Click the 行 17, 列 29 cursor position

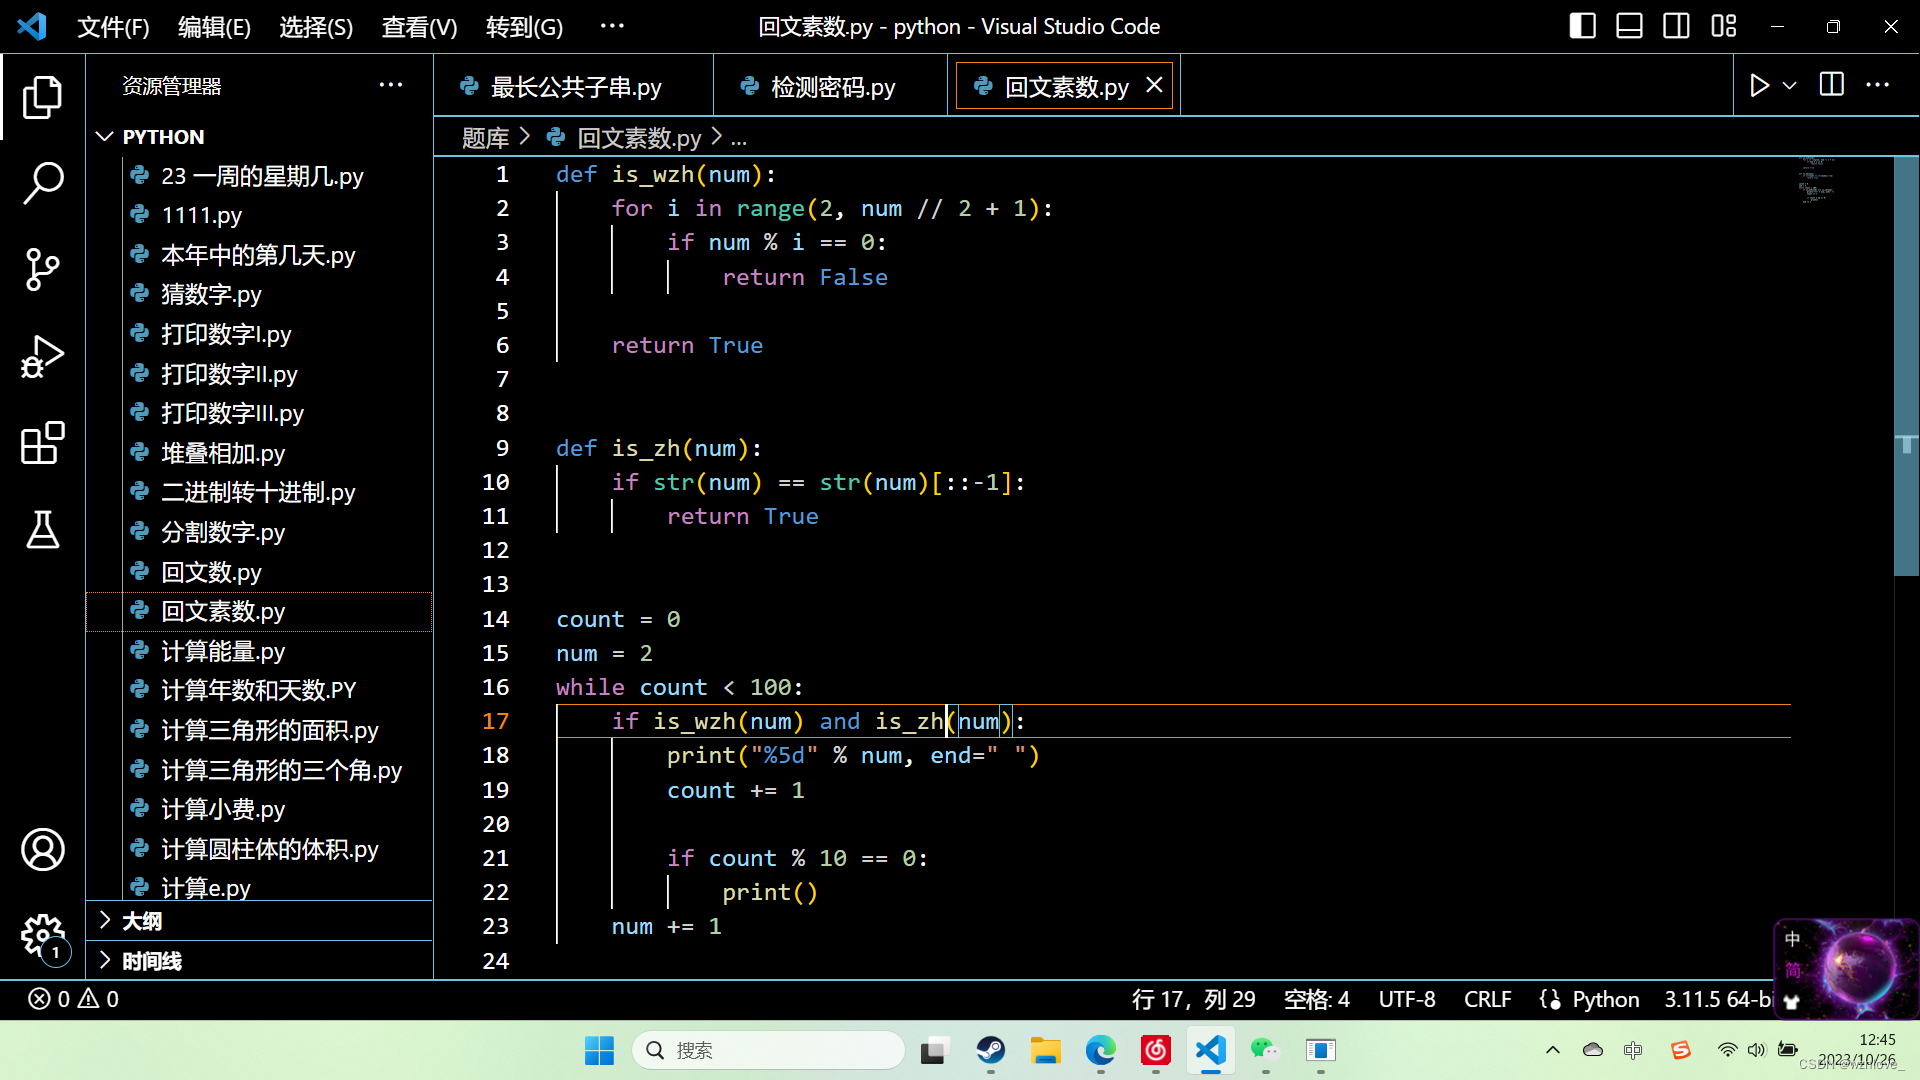[1193, 999]
